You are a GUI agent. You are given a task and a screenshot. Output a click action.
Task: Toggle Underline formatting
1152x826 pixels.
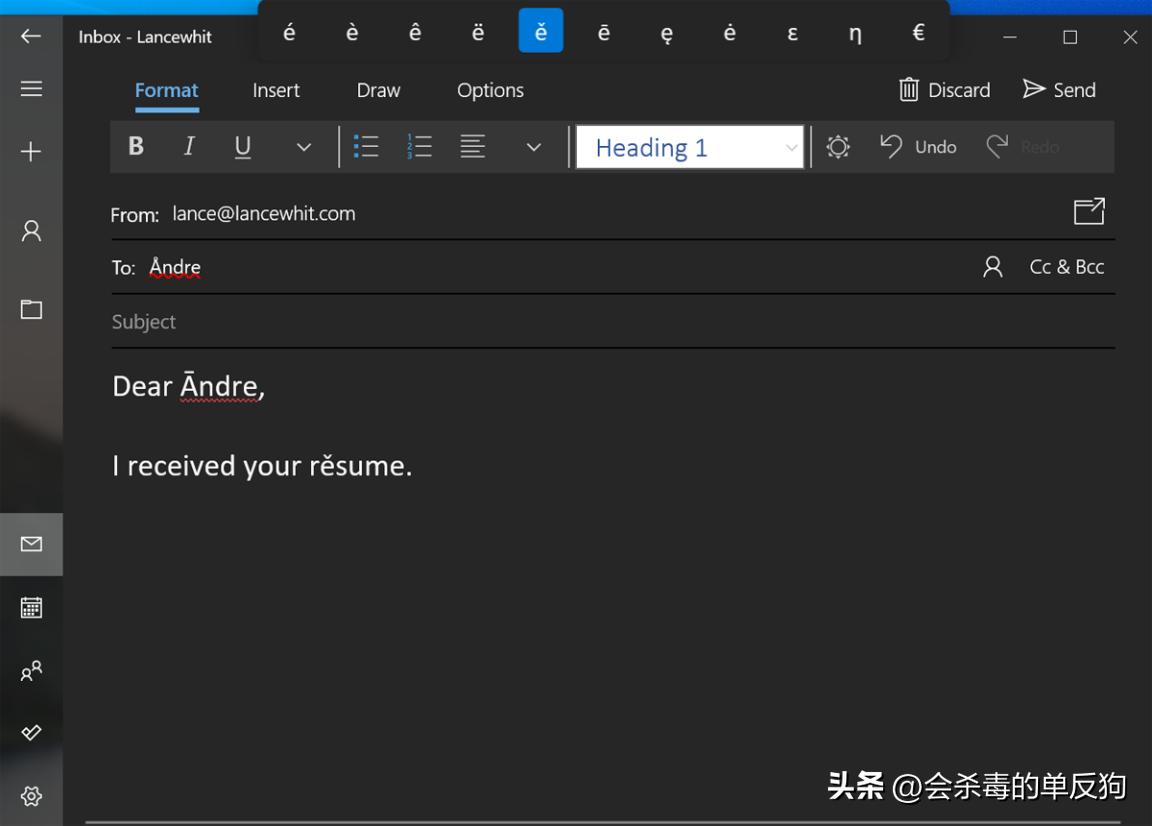coord(242,147)
